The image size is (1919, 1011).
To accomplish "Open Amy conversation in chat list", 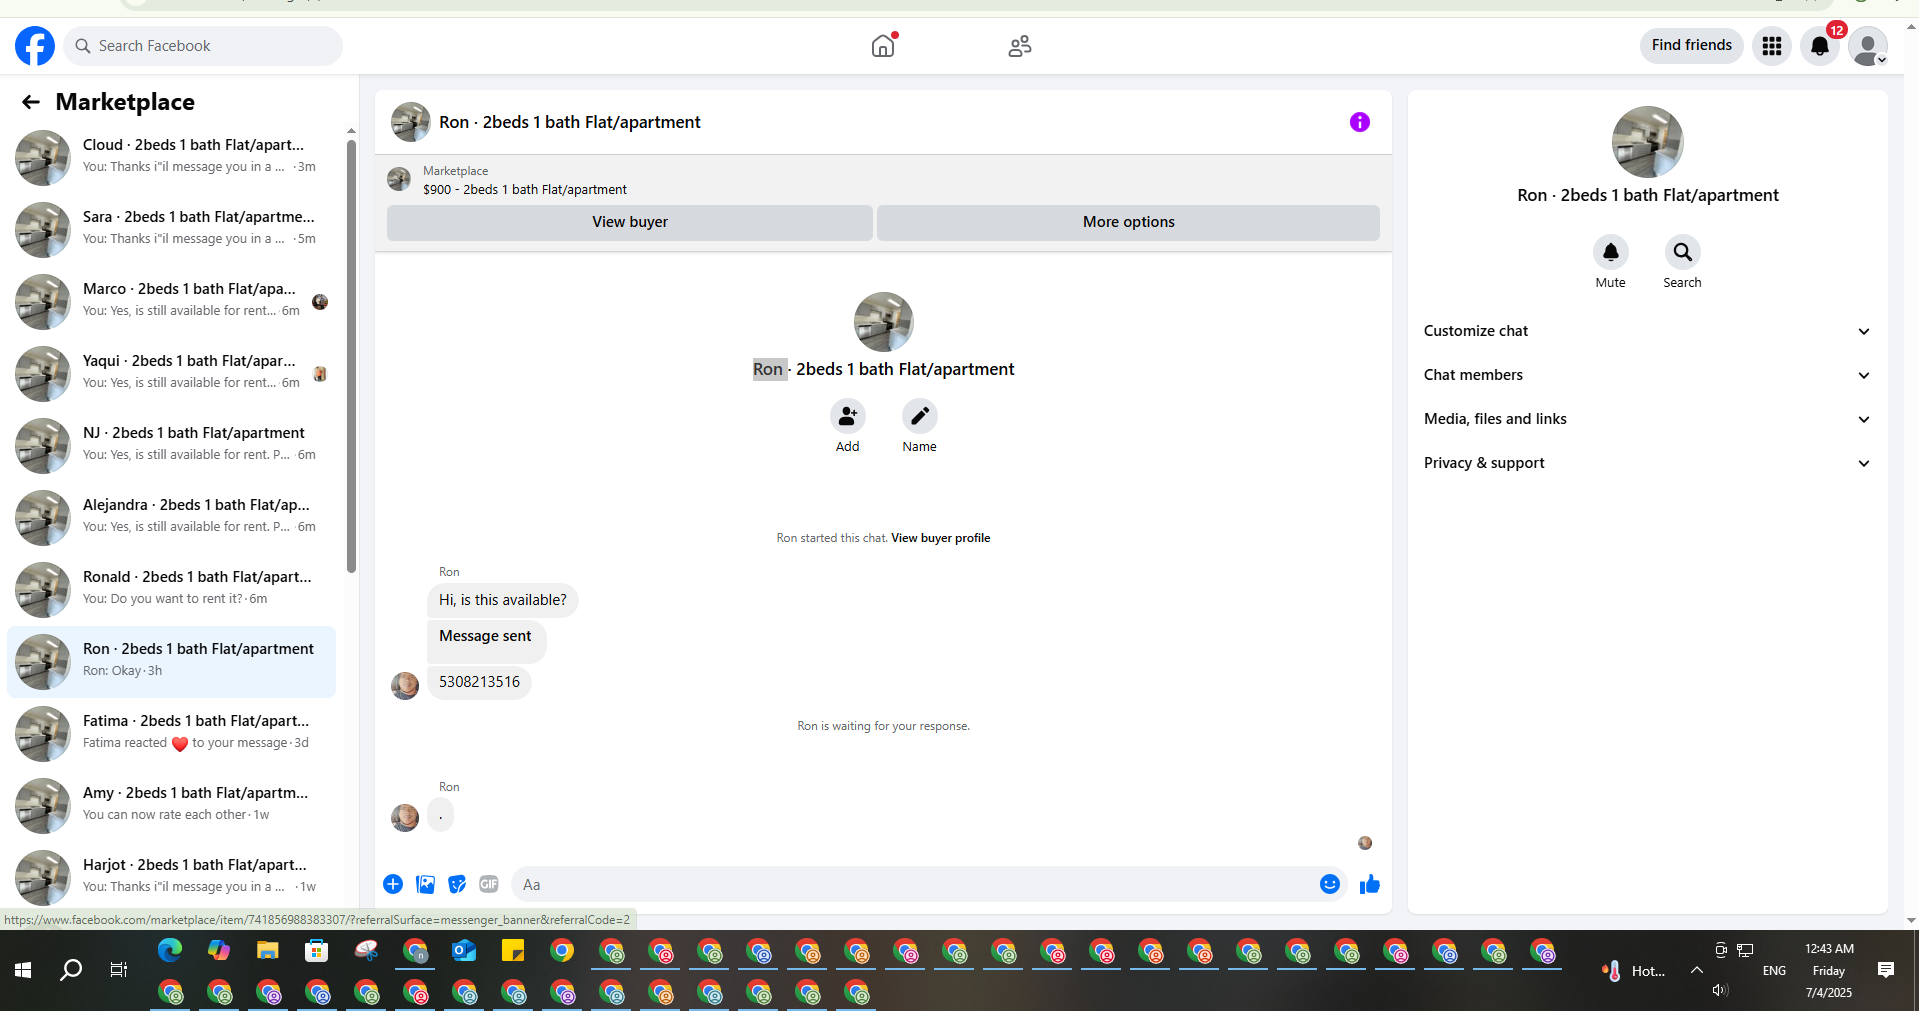I will [171, 805].
